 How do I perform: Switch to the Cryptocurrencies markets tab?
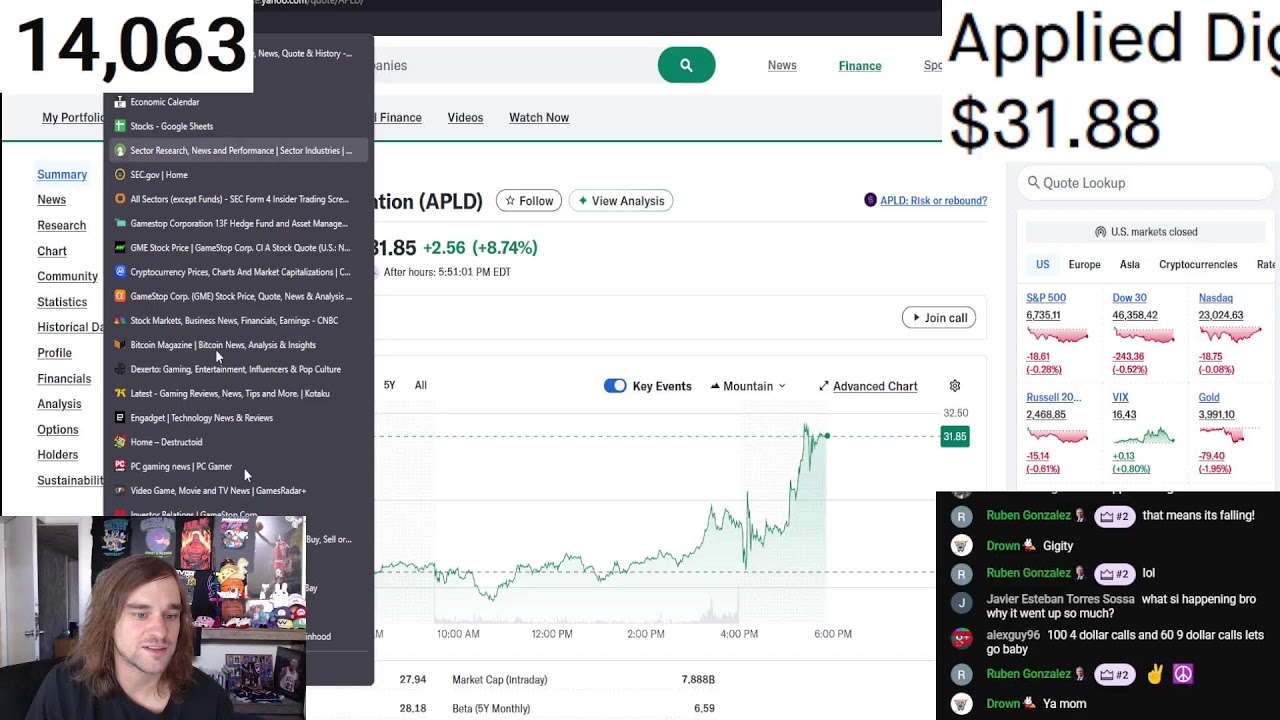coord(1198,265)
